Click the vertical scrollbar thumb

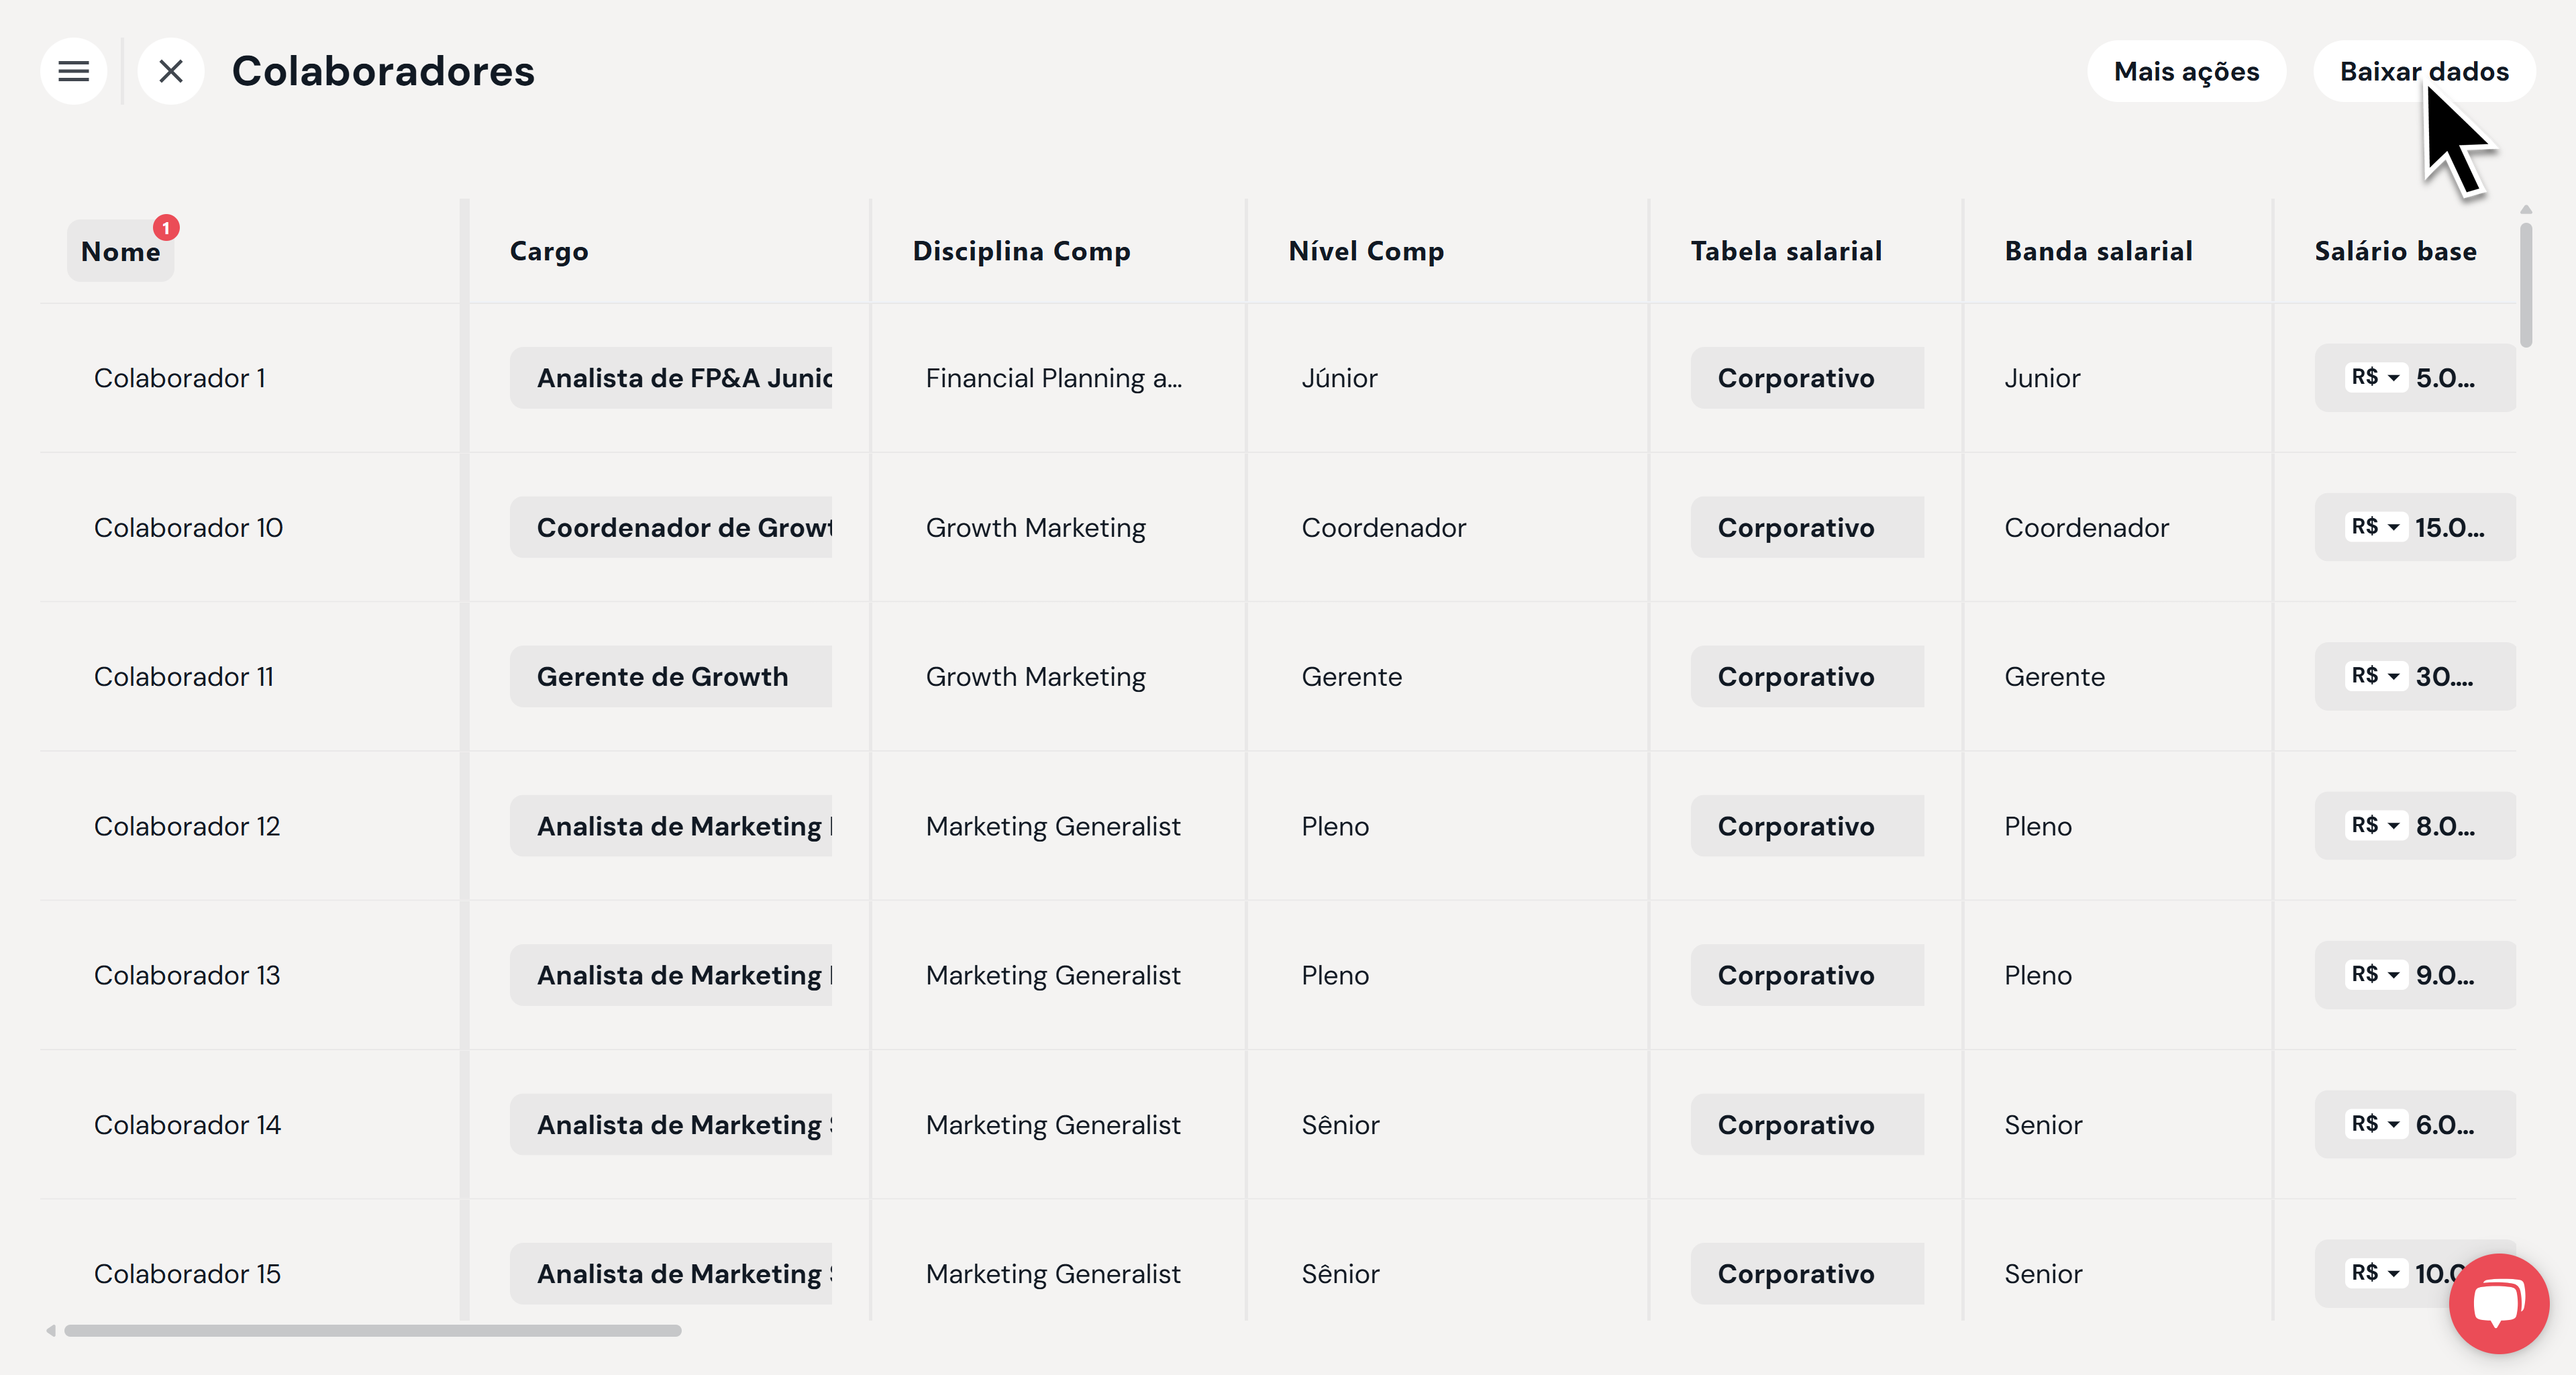click(x=2526, y=285)
